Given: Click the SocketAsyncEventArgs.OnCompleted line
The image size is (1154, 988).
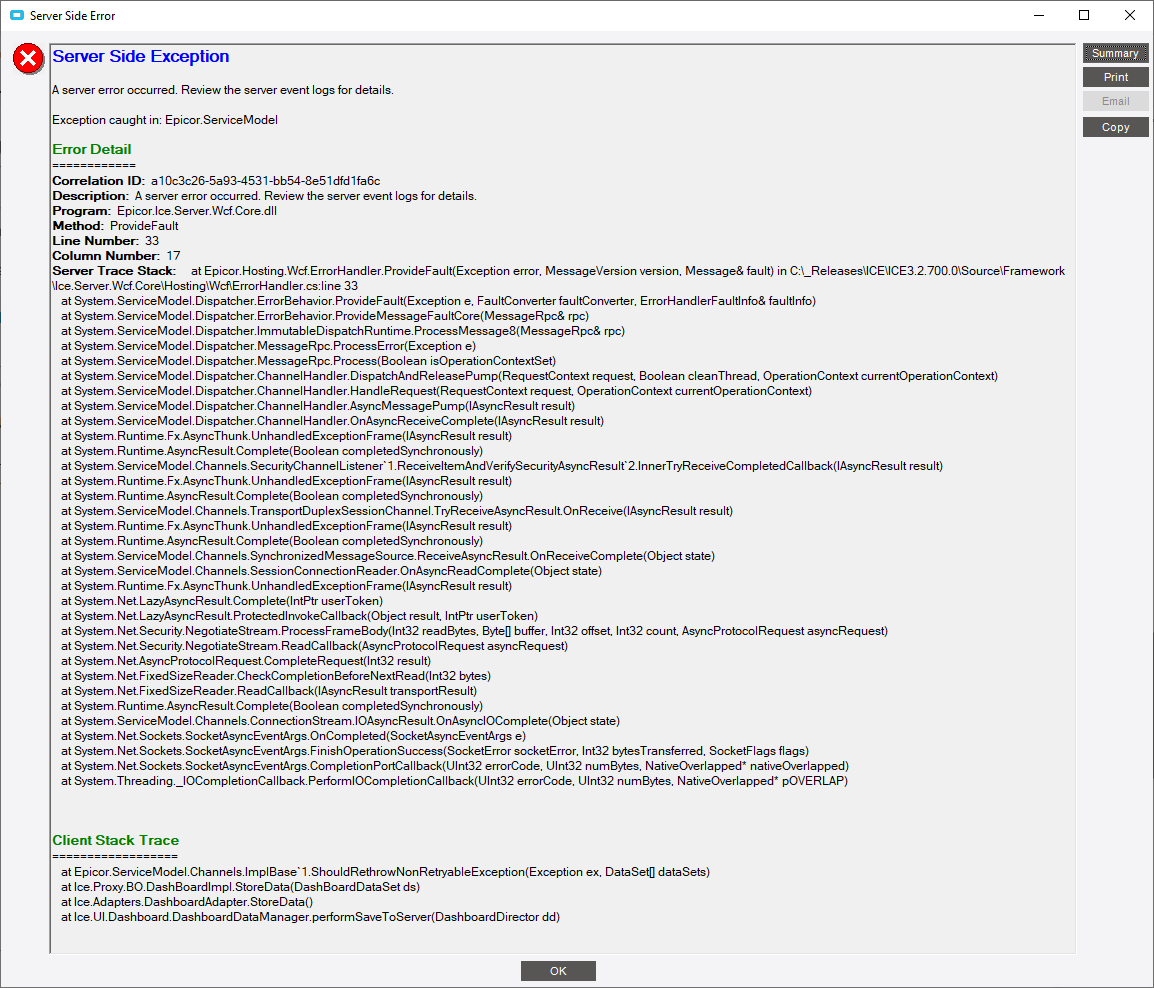Looking at the screenshot, I should [x=293, y=736].
